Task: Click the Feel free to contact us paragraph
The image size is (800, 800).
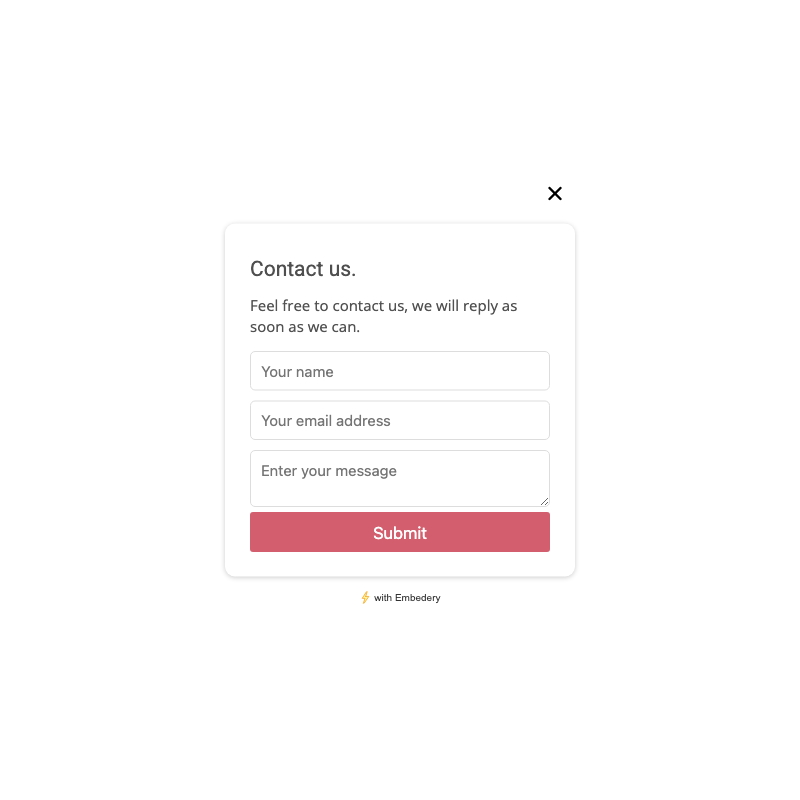Action: click(384, 316)
